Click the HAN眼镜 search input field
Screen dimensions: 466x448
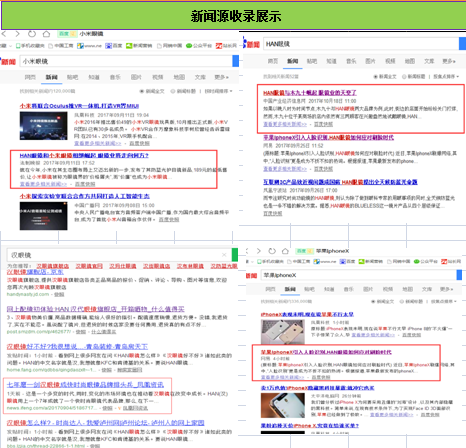pos(361,44)
